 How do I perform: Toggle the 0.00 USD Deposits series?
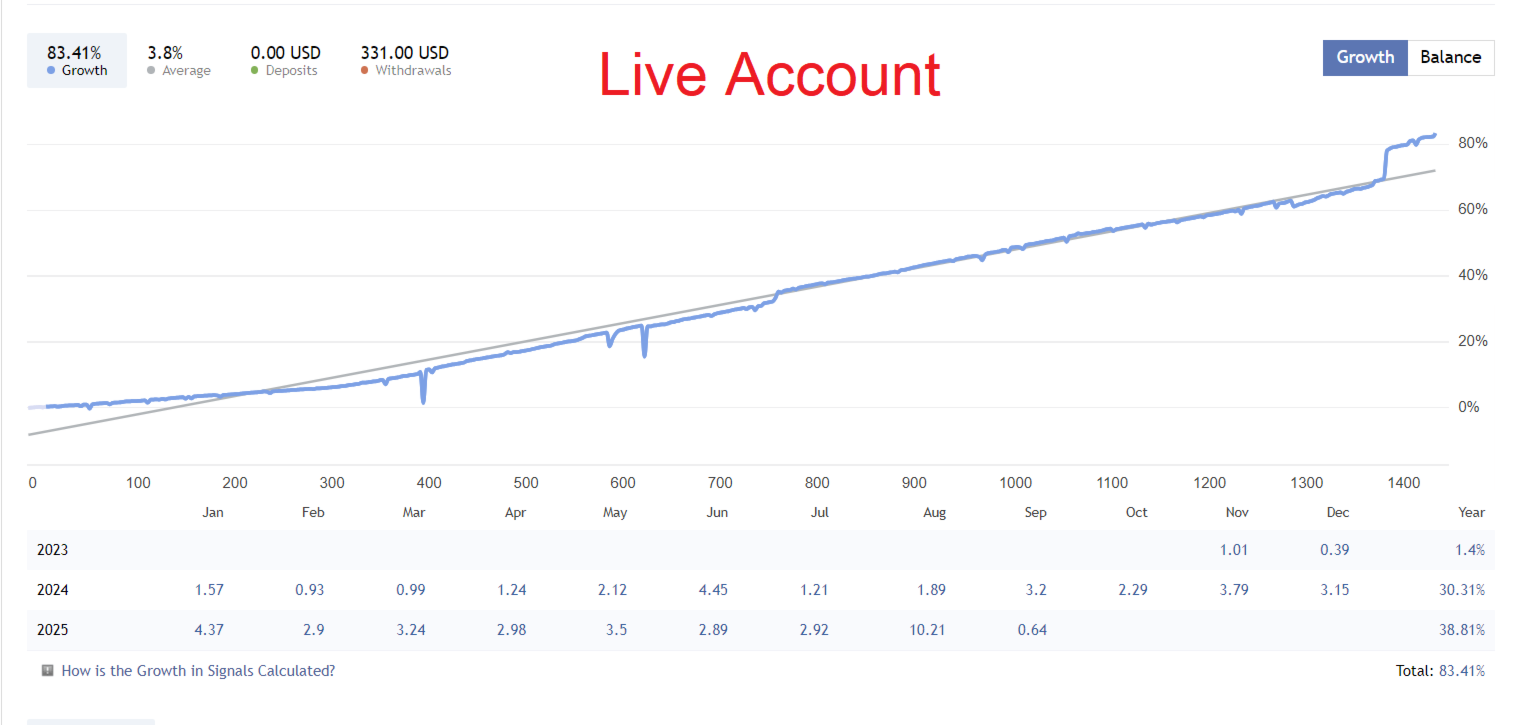point(285,61)
